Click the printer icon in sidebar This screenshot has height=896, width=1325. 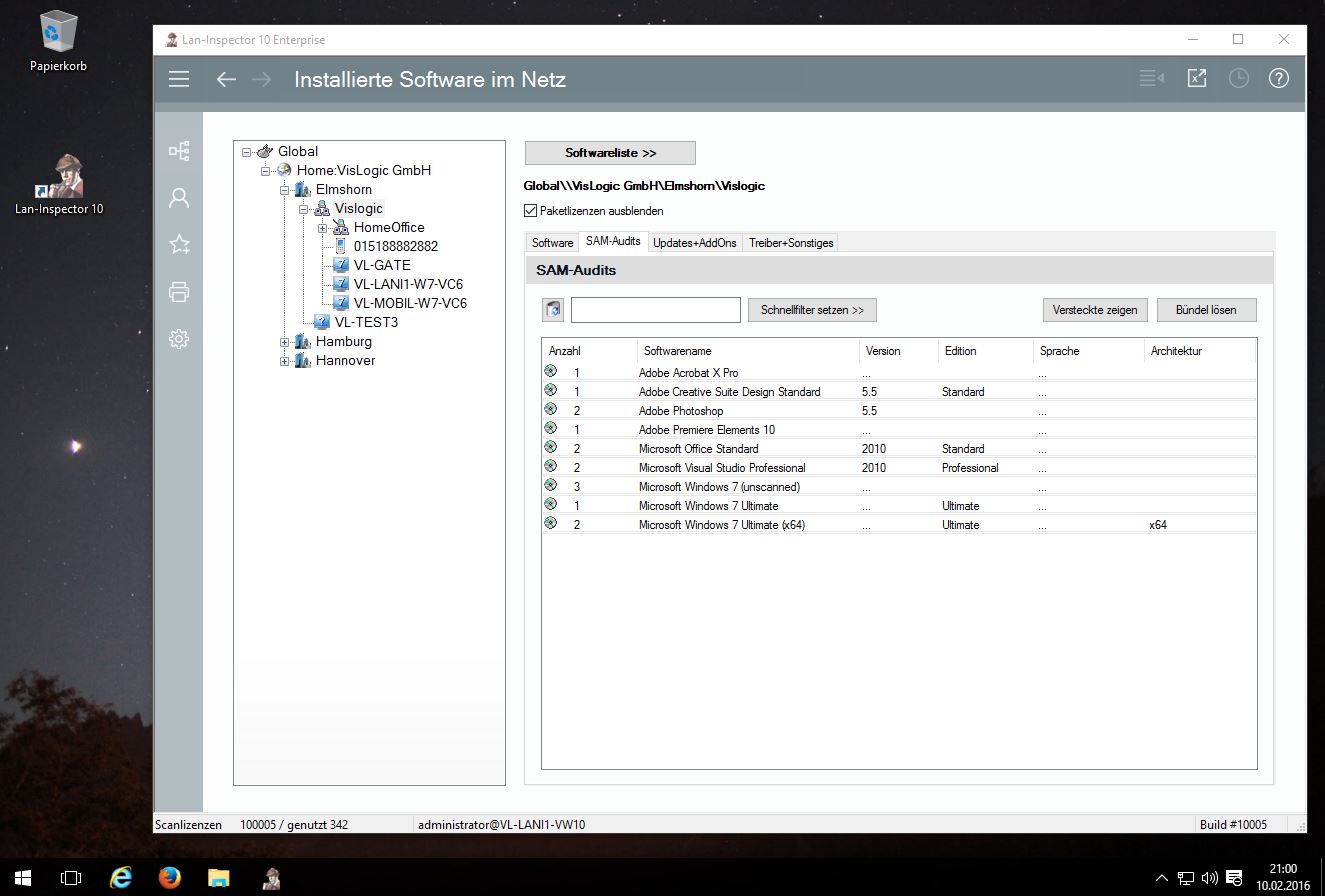[179, 292]
